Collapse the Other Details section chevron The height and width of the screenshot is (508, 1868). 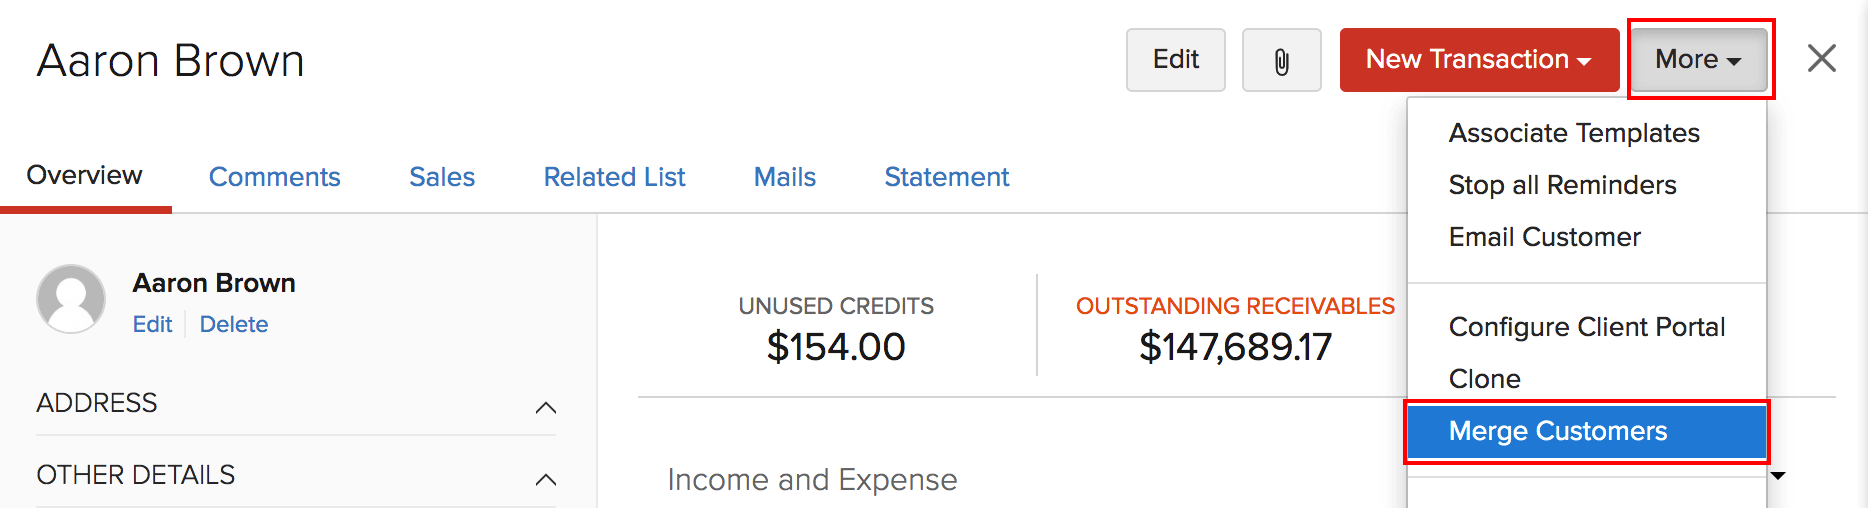(545, 479)
